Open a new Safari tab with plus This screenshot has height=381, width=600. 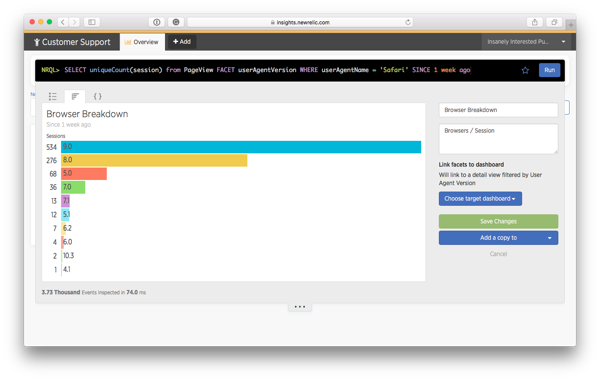571,25
